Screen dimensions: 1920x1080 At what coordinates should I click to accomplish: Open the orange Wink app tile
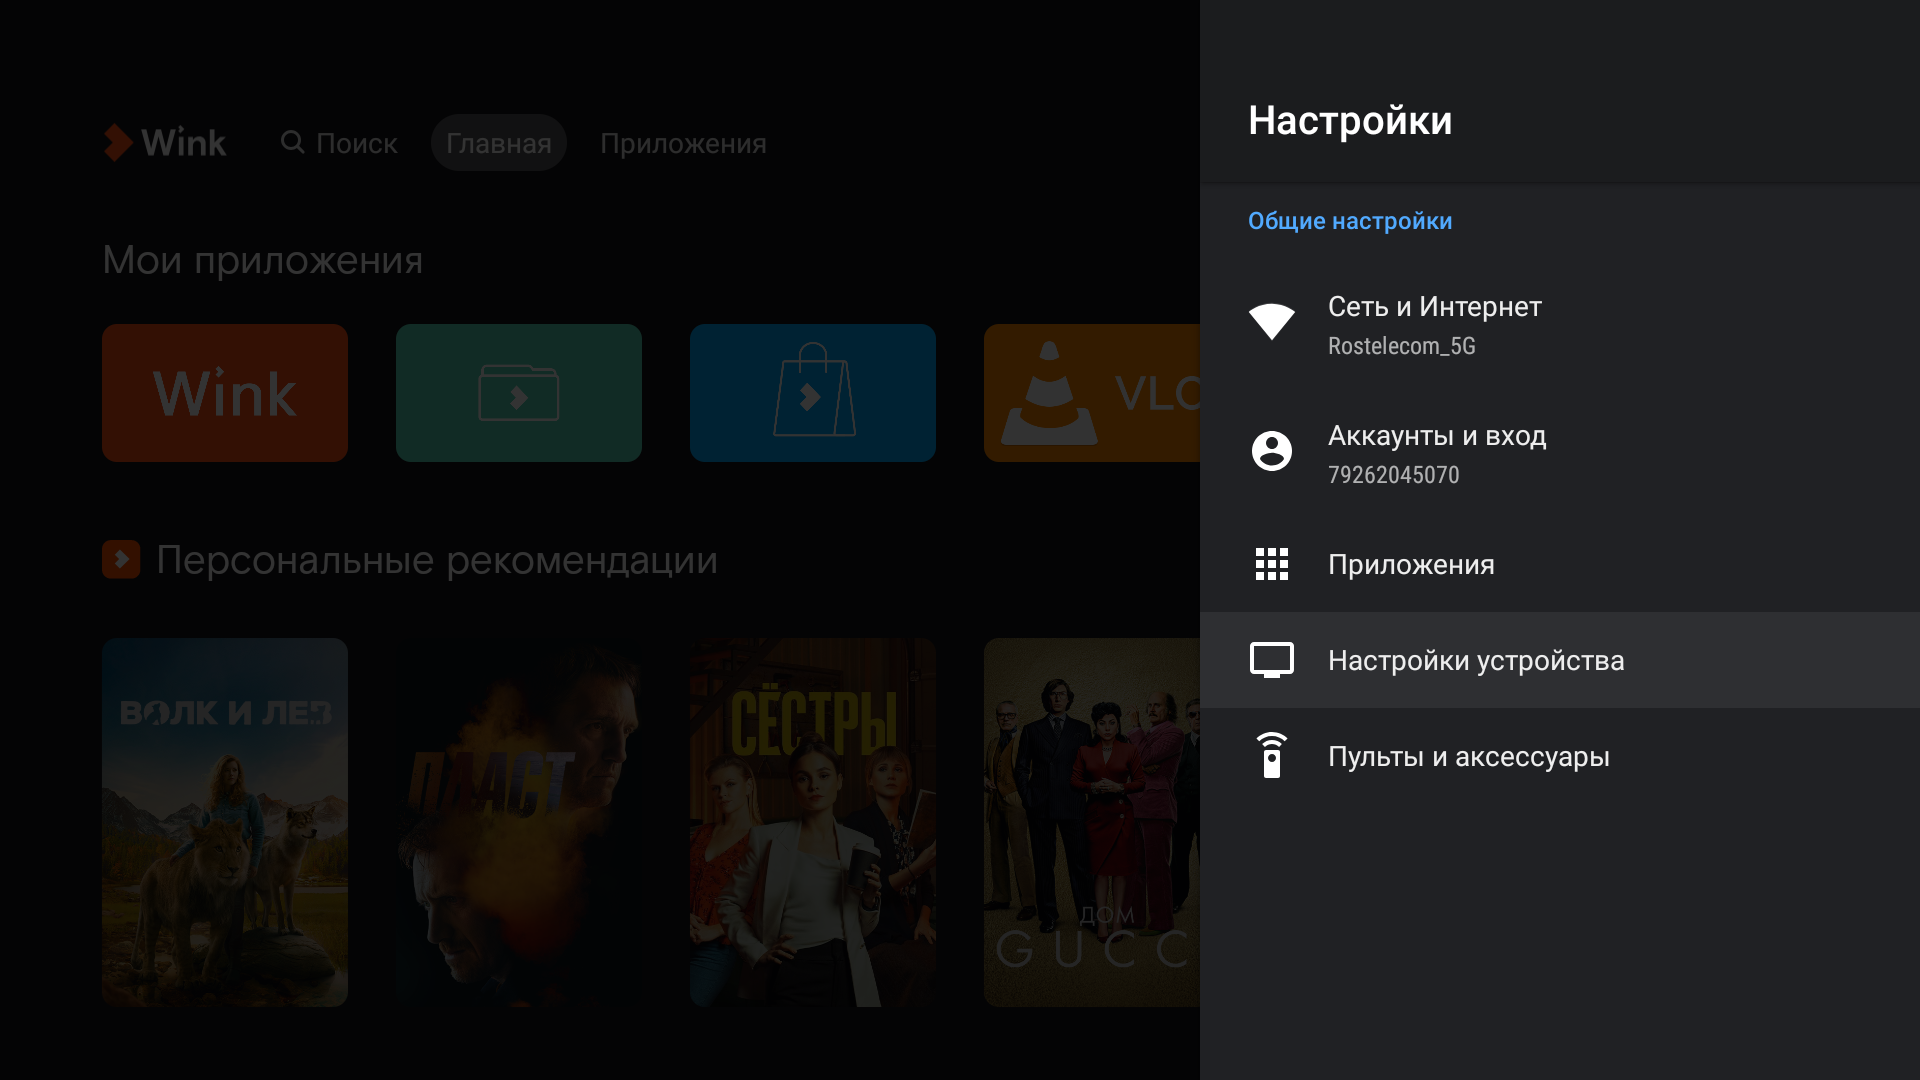click(x=225, y=393)
